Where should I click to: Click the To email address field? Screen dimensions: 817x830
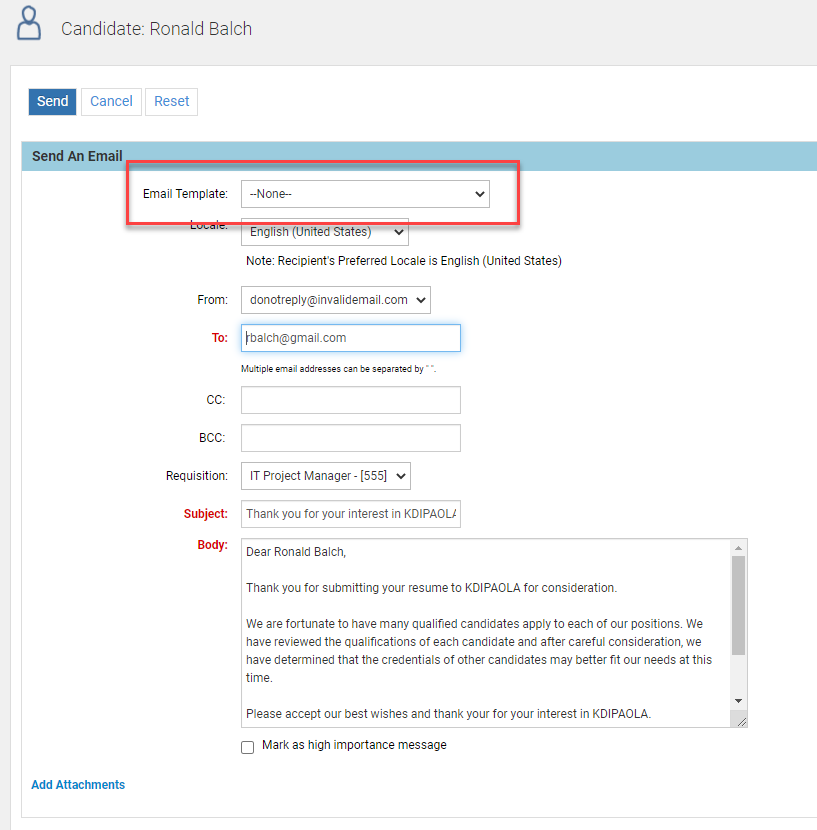pos(350,338)
